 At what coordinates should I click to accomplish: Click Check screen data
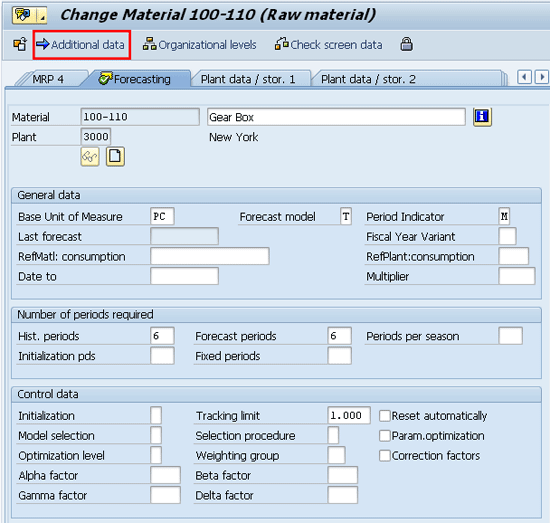328,45
